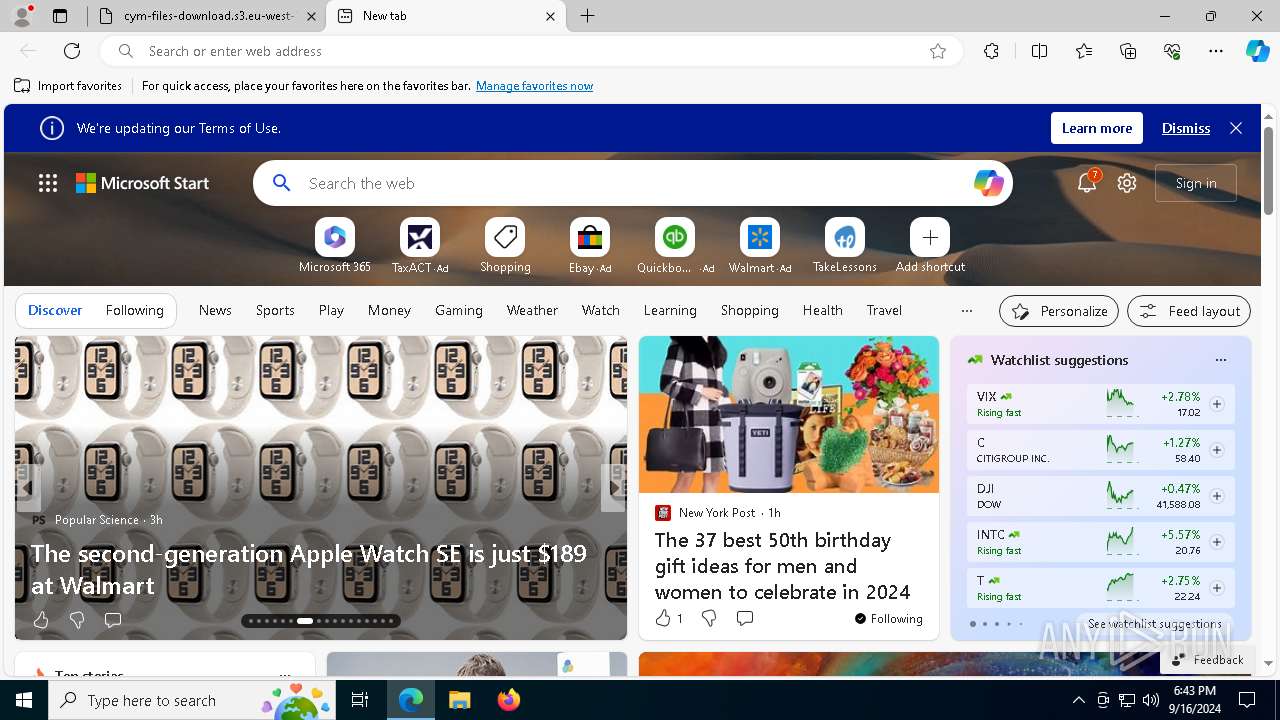1280x720 pixels.
Task: Toggle Following for New York Post
Action: coord(889,619)
